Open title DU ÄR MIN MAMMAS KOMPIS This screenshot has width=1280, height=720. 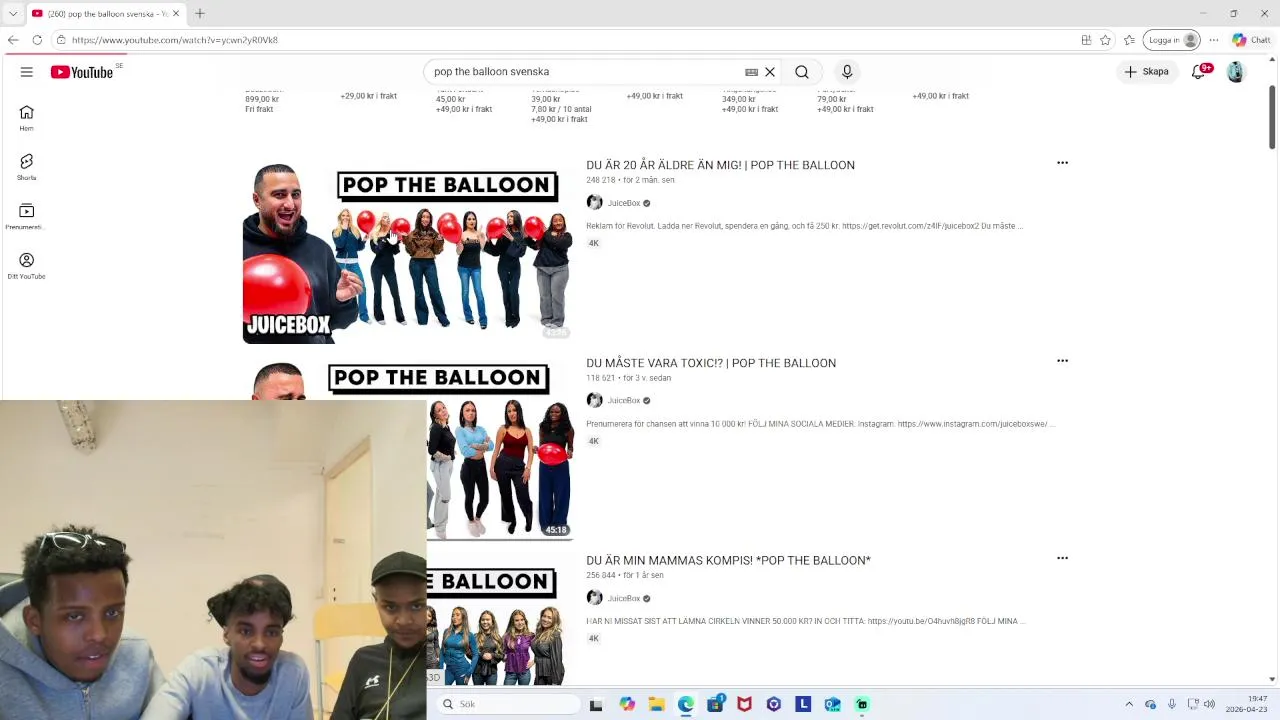[x=728, y=561]
